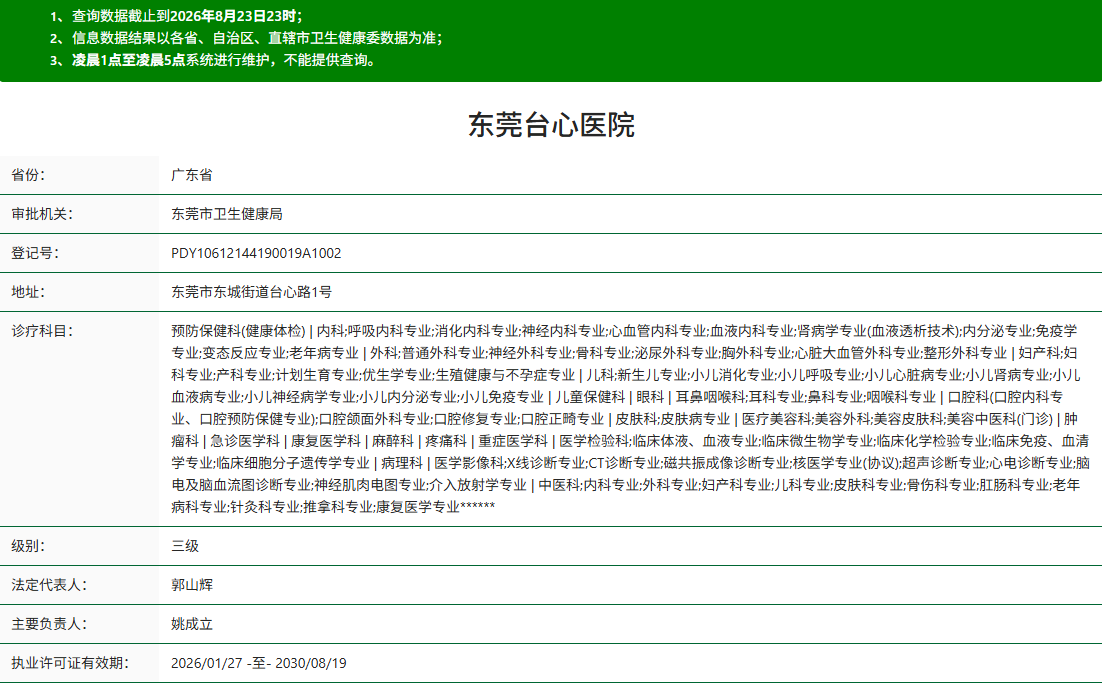1102x687 pixels.
Task: Click the hospital title 东莞台心医院
Action: [x=551, y=125]
